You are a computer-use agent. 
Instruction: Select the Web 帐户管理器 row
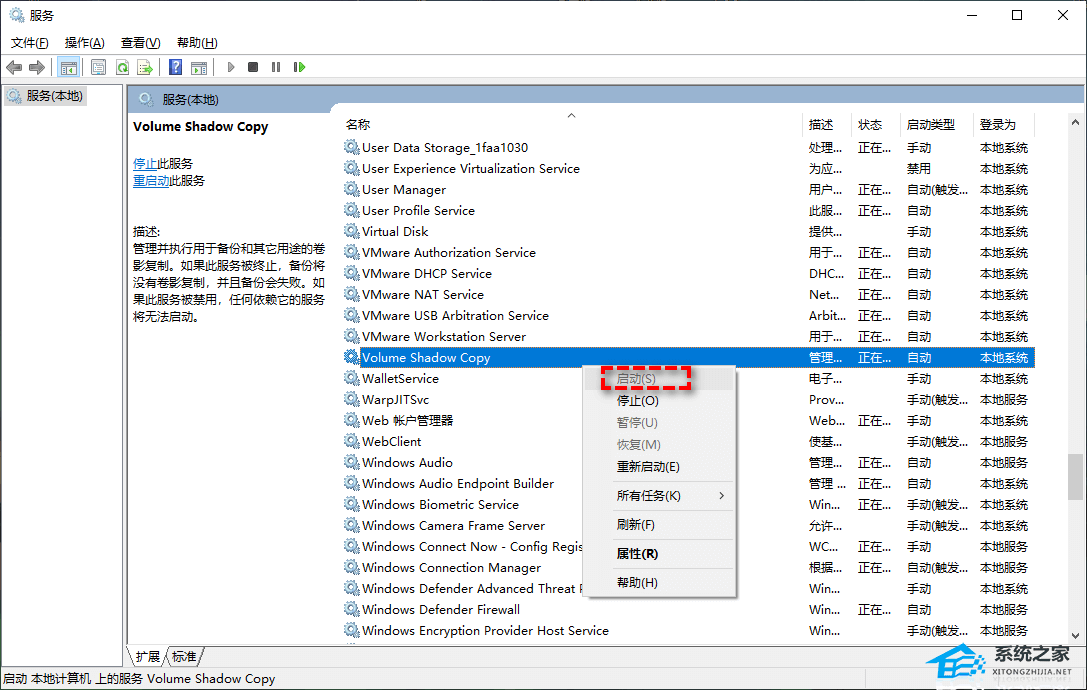click(x=688, y=420)
